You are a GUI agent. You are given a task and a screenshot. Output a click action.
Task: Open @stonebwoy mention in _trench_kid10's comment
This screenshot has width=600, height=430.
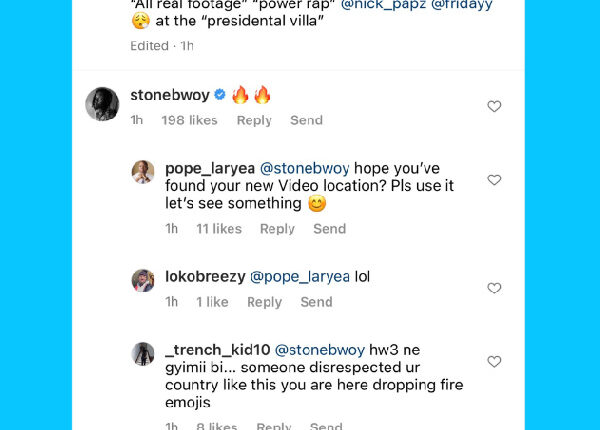[x=318, y=350]
